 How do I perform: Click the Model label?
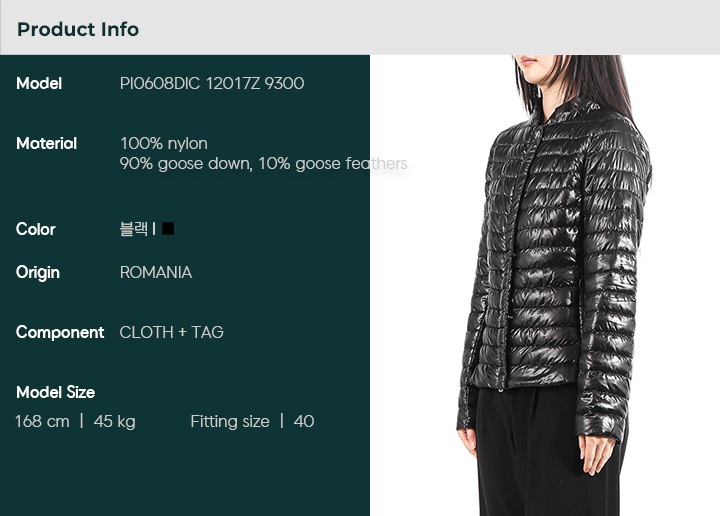pos(39,84)
